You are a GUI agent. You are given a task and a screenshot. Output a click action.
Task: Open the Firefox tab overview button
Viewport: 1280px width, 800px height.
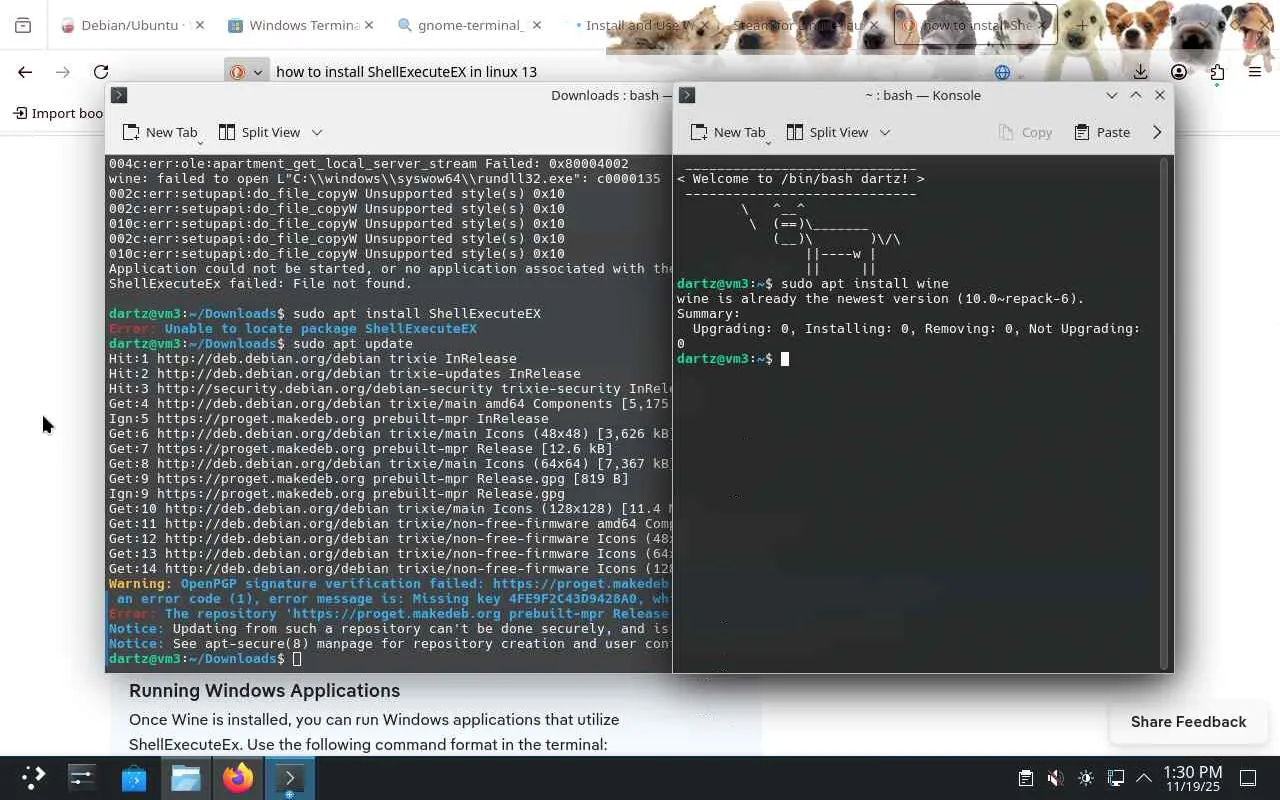[x=23, y=26]
